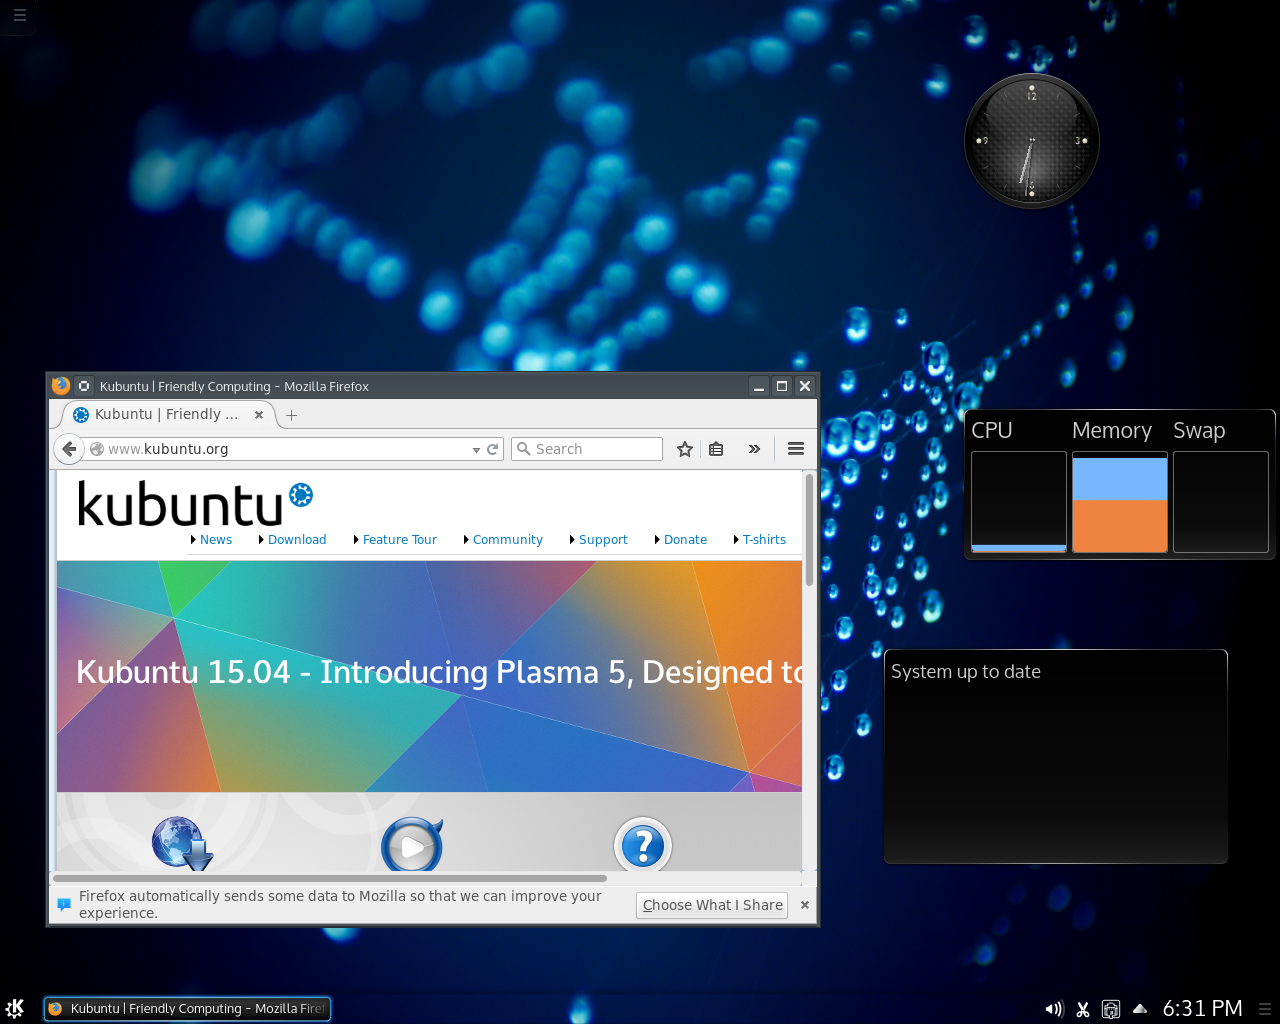The height and width of the screenshot is (1024, 1280).
Task: Click the Kubuntu favicon on the tab
Action: (x=81, y=415)
